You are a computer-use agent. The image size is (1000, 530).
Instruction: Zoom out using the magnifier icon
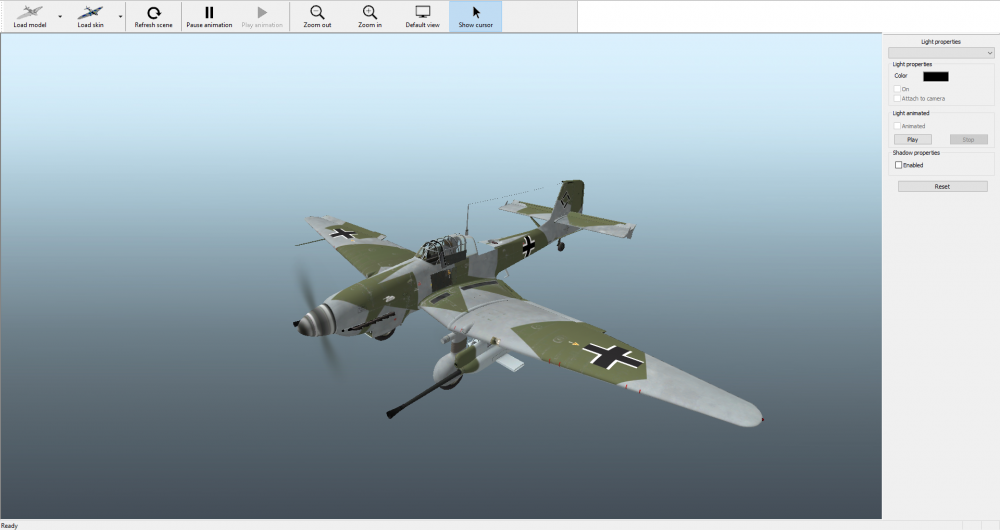click(x=317, y=13)
